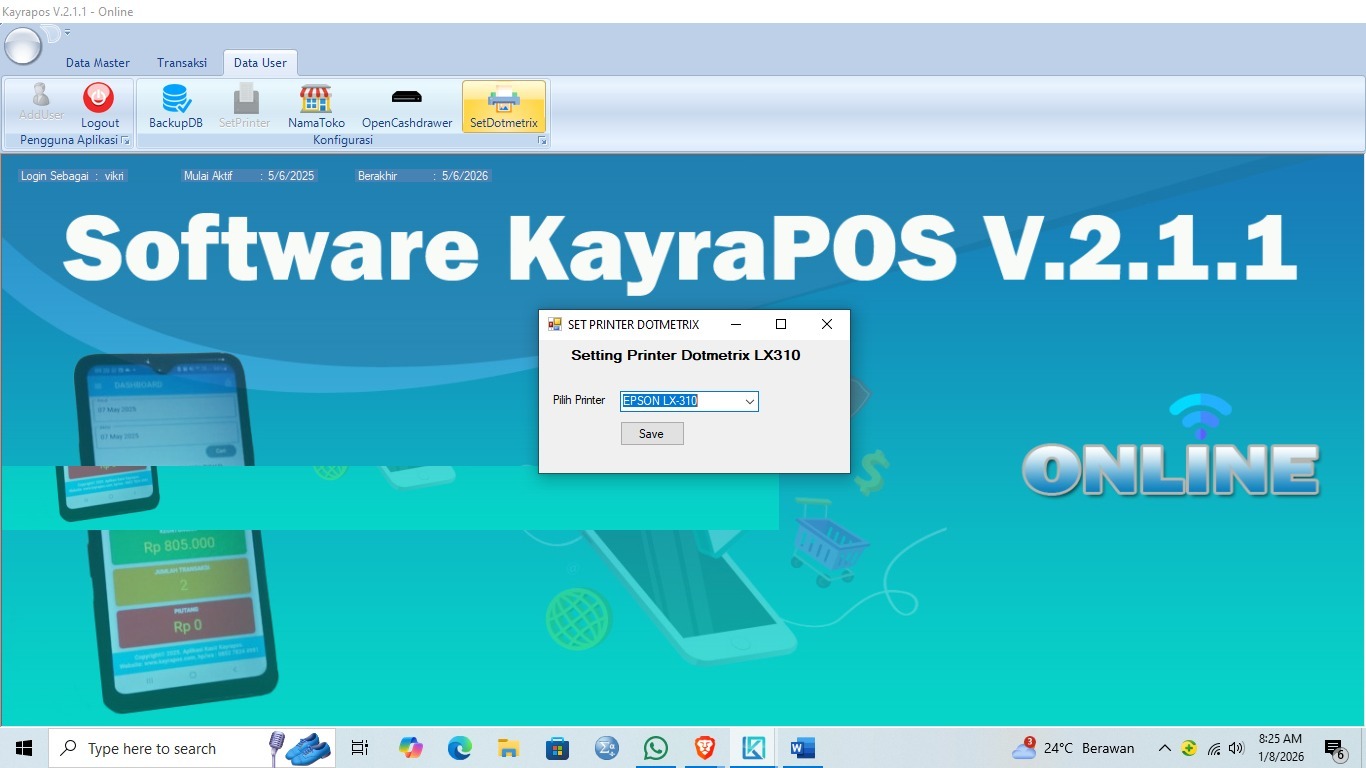Expand the Pengguna Aplikasi group launcher
This screenshot has width=1366, height=768.
click(126, 141)
